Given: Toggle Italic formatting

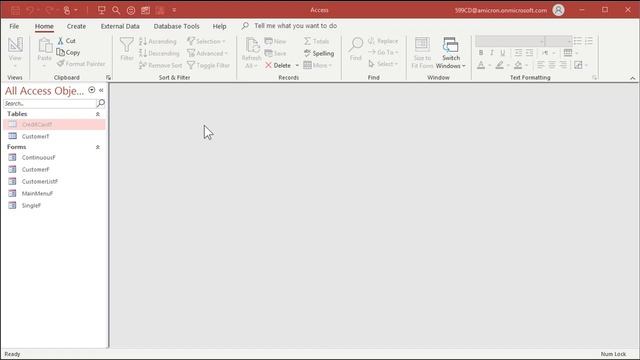Looking at the screenshot, I should (x=492, y=53).
